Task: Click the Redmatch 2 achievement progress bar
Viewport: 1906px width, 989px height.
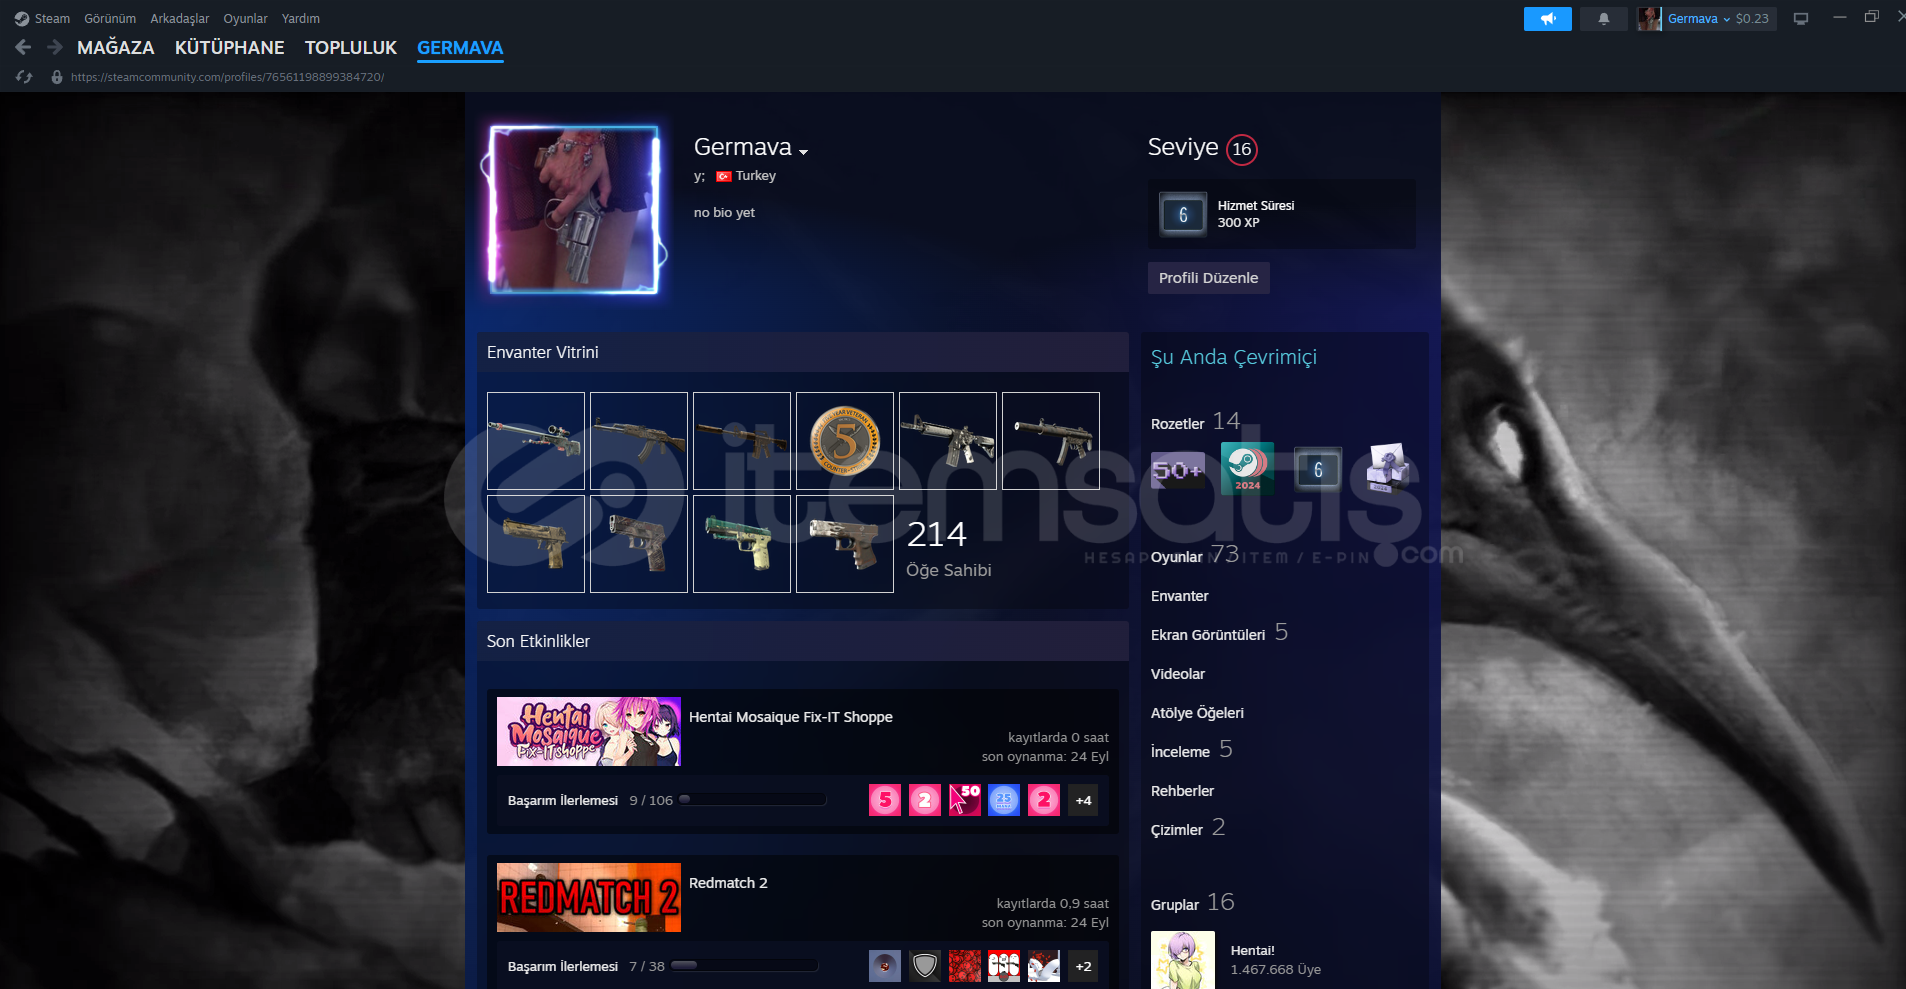Action: click(745, 966)
